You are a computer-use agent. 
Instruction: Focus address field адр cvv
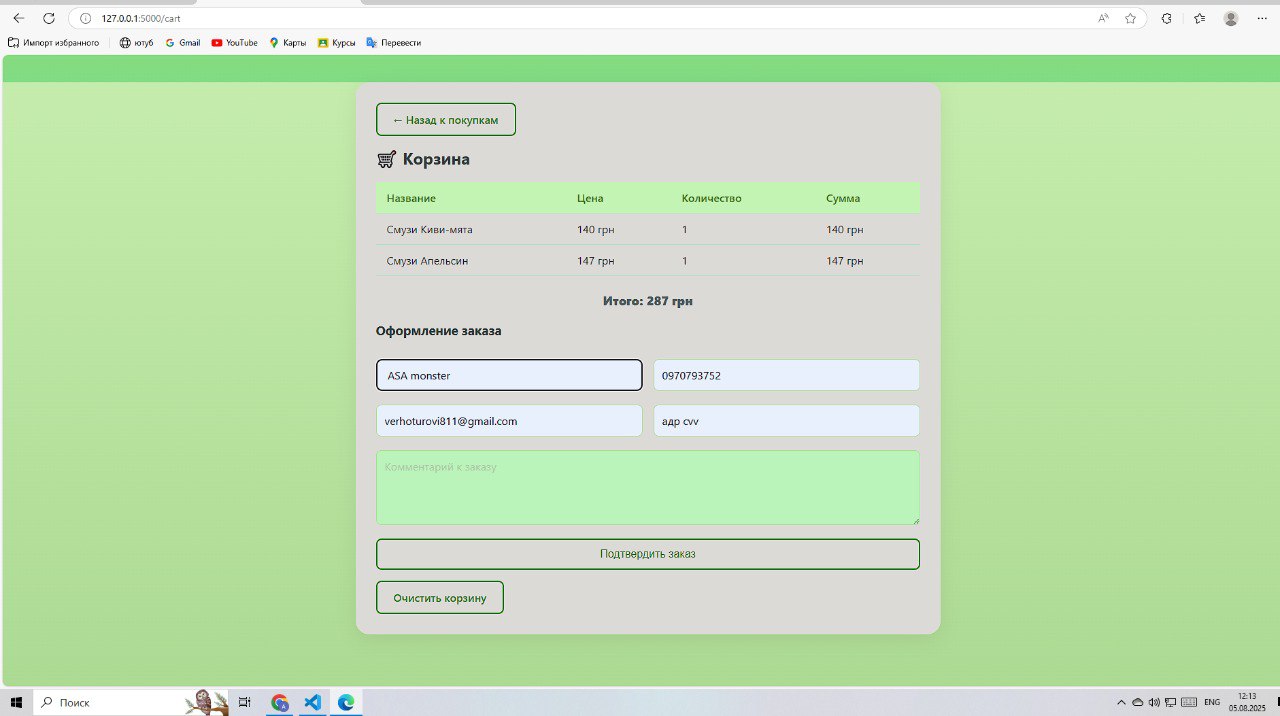point(786,421)
